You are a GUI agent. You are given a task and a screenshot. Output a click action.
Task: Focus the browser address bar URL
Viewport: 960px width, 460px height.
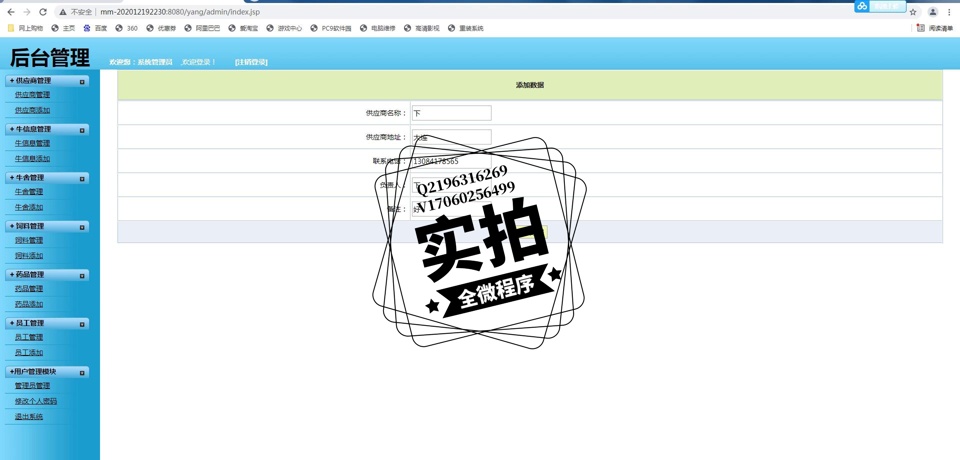180,12
